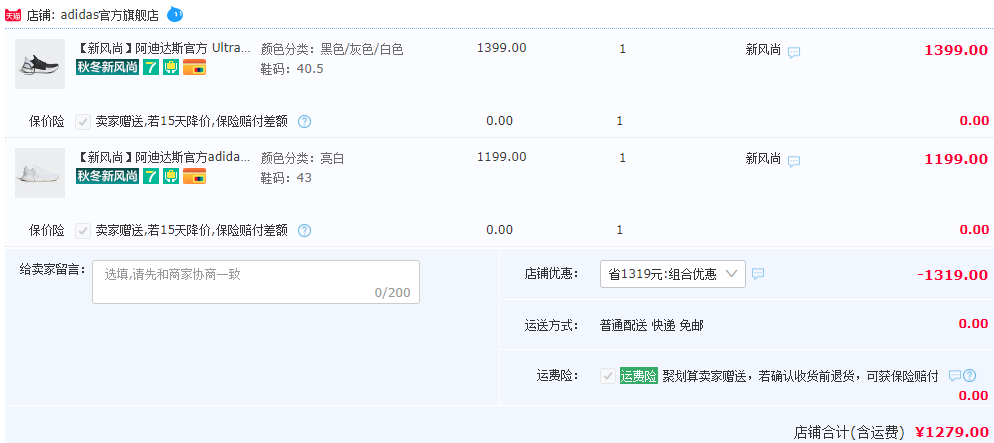Viewport: 994px width, 443px height.
Task: Open black Ultra shoe thumbnail
Action: coord(40,64)
